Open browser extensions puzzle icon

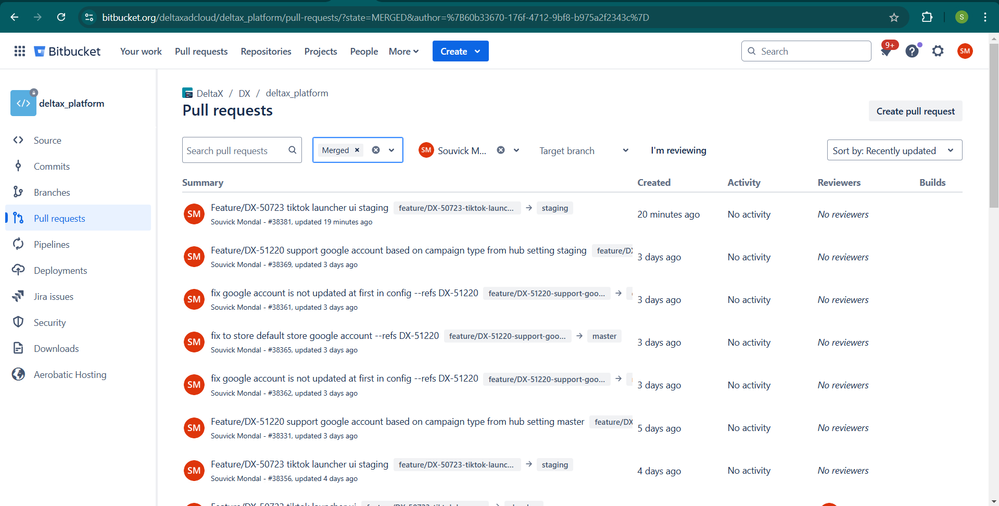[x=927, y=17]
